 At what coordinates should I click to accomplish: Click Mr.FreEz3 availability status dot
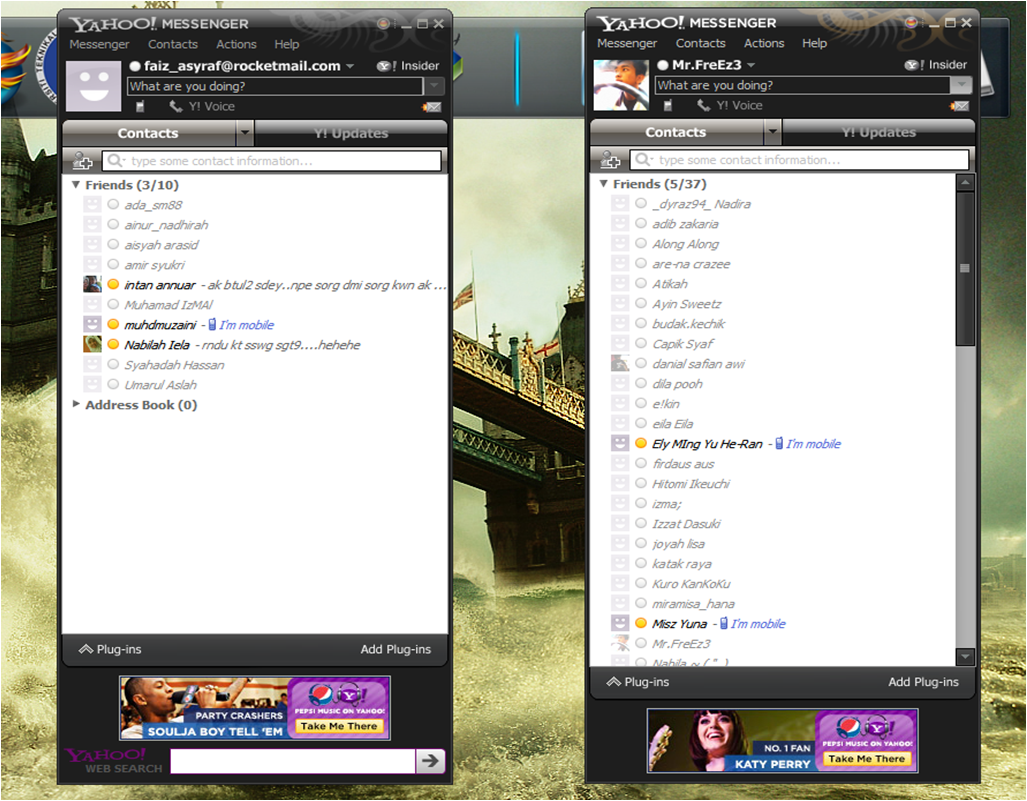(663, 65)
